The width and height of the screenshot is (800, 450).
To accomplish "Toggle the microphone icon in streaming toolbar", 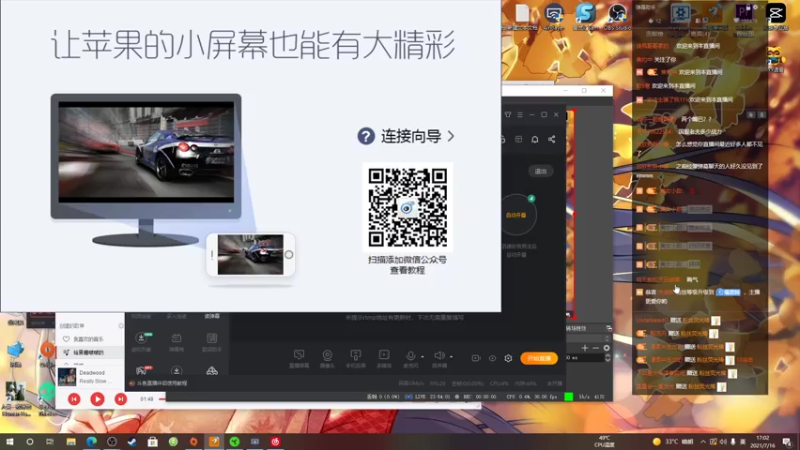I will (x=410, y=356).
